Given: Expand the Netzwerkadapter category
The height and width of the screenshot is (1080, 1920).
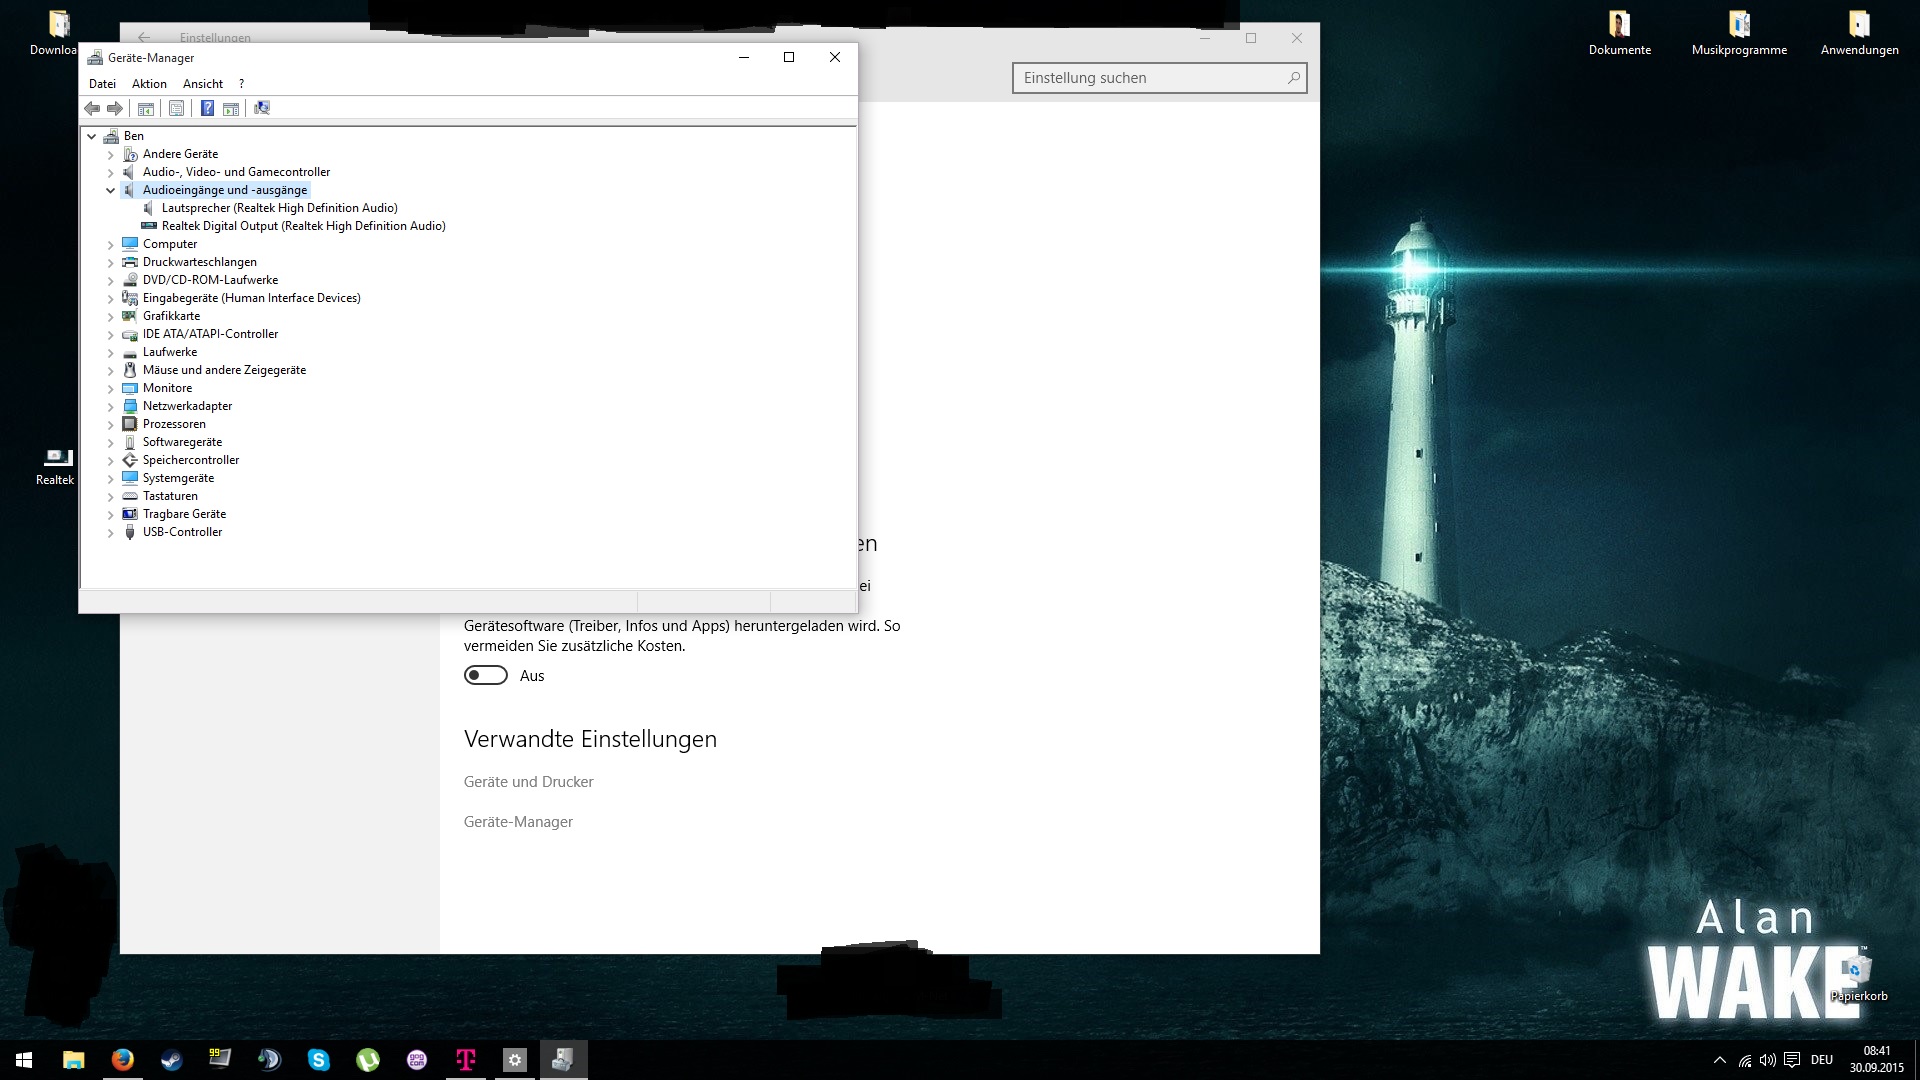Looking at the screenshot, I should click(111, 406).
